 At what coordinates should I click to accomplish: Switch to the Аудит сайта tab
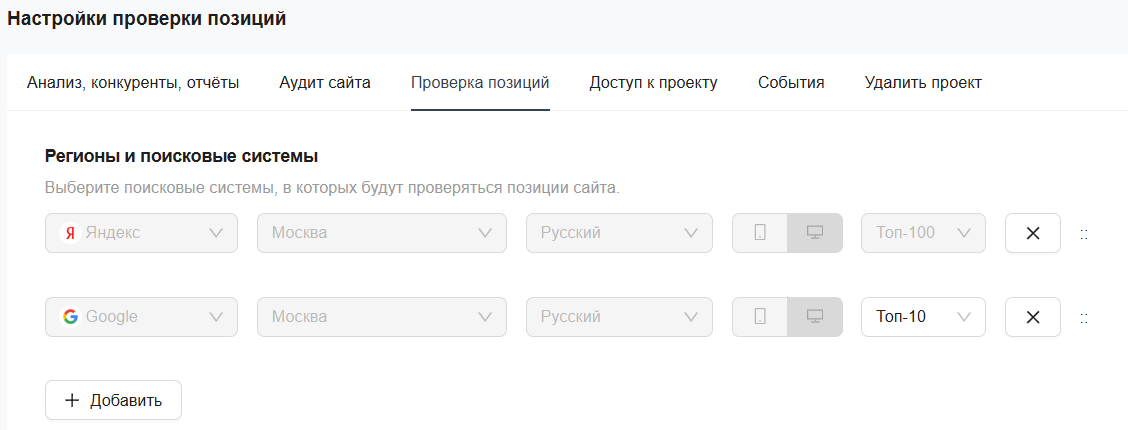(325, 83)
